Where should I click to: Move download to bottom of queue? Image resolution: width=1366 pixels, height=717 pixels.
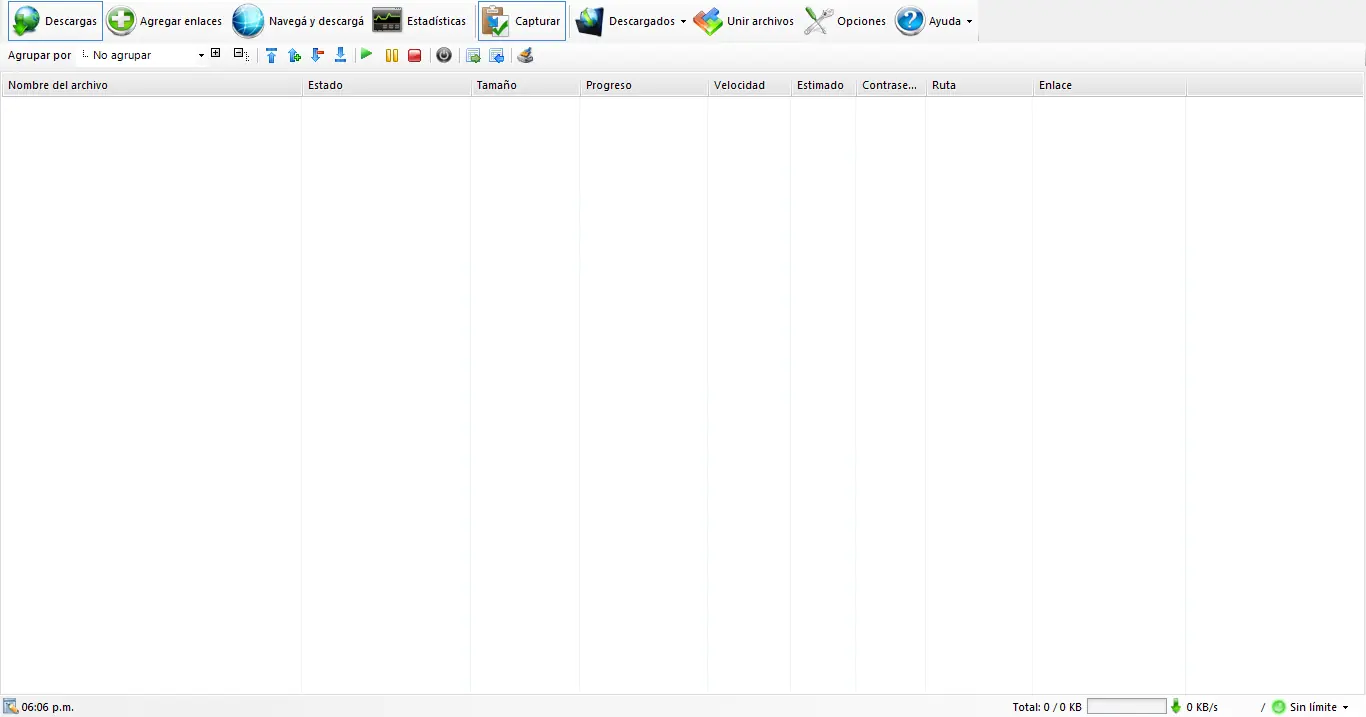point(340,56)
